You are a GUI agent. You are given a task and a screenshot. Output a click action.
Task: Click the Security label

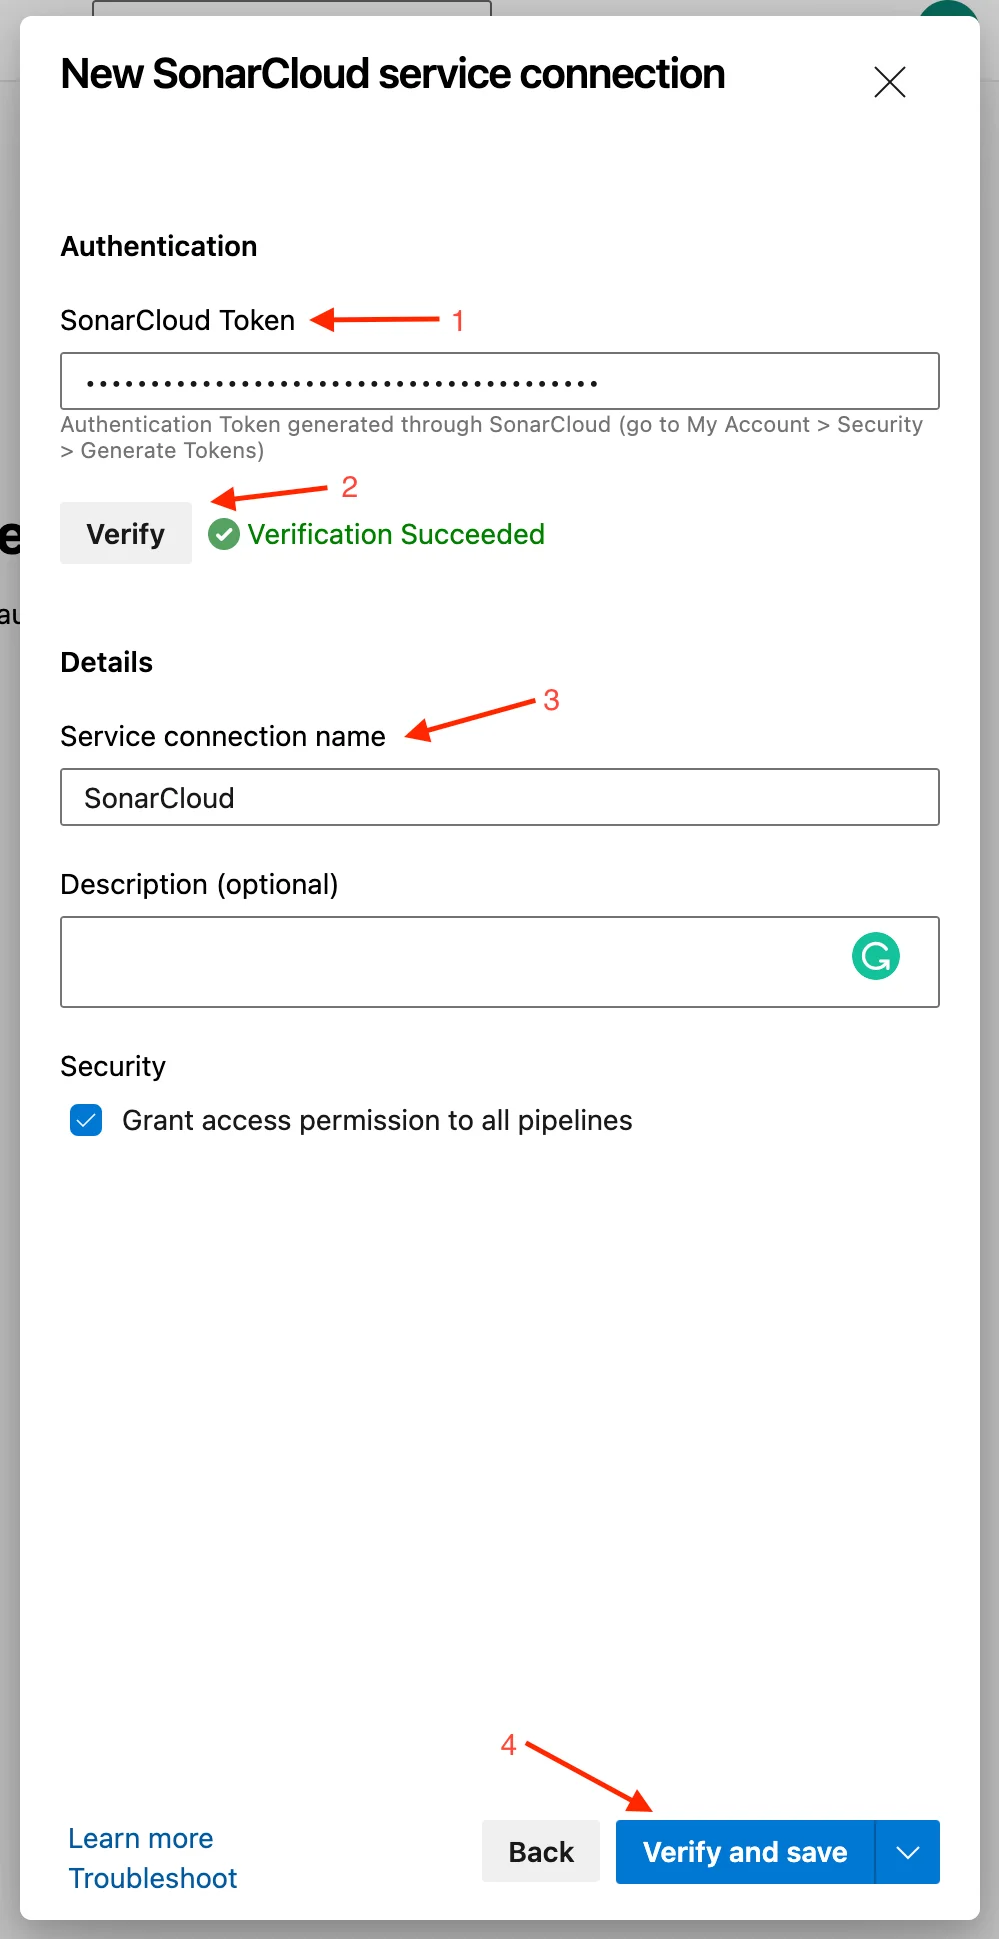tap(113, 1066)
